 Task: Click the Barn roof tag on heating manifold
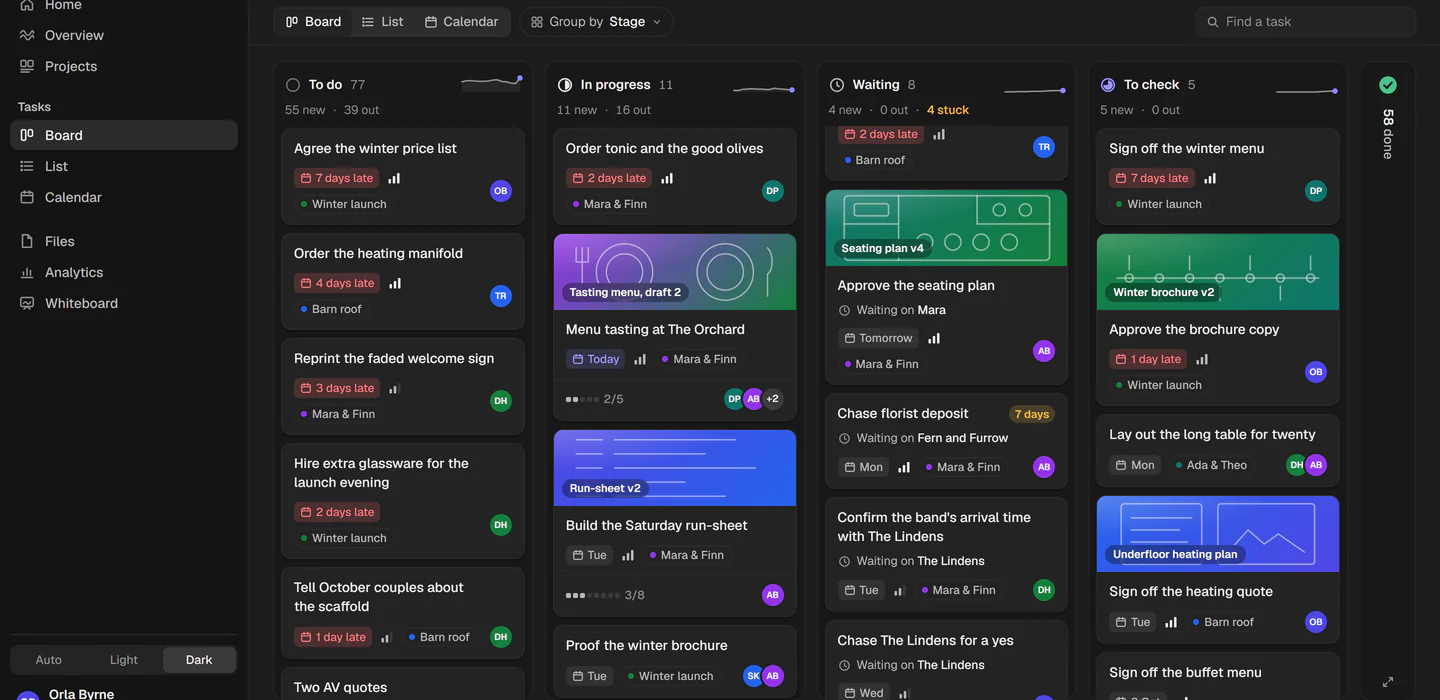click(x=331, y=309)
